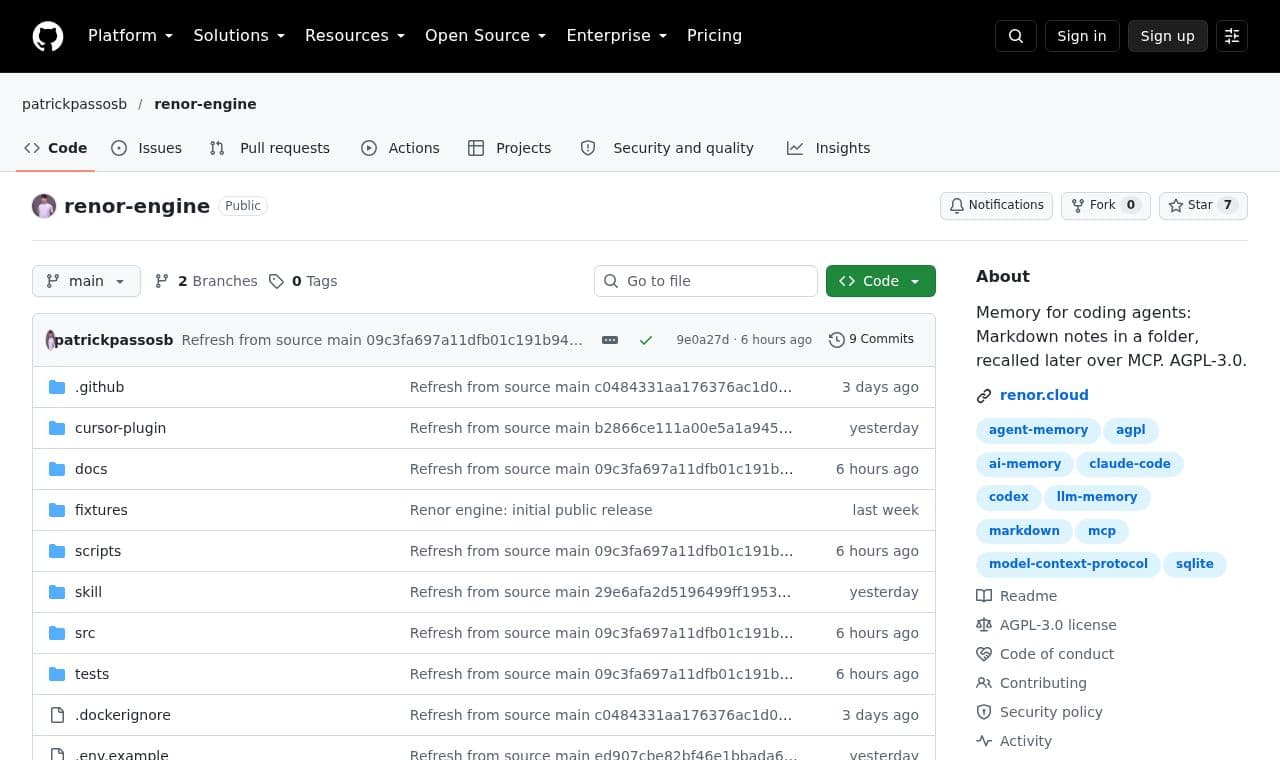
Task: Open the src folder row
Action: click(x=484, y=633)
